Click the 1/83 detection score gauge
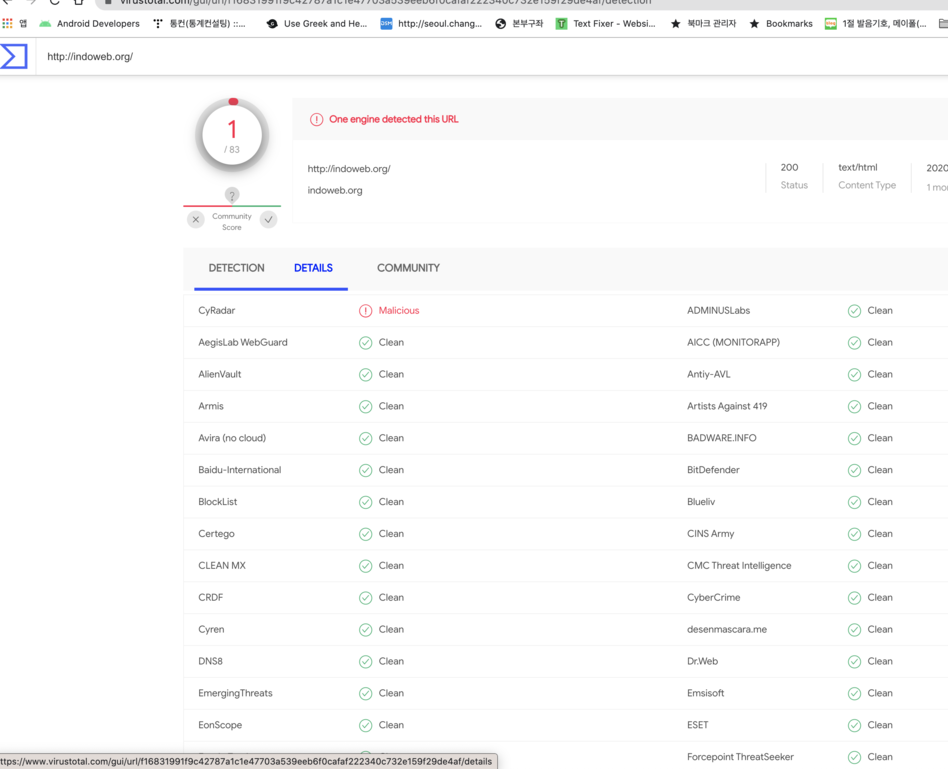This screenshot has width=948, height=769. tap(232, 135)
